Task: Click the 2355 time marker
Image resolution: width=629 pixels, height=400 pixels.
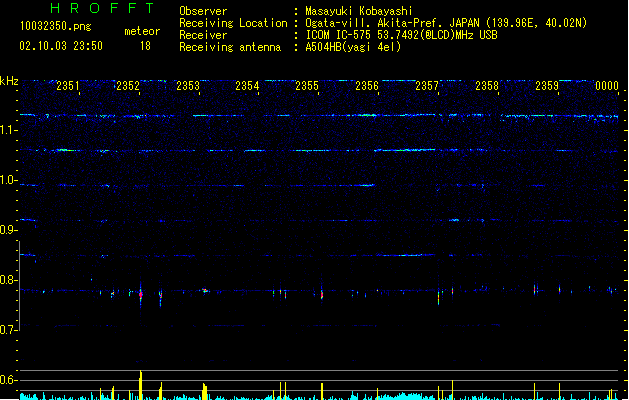Action: tap(307, 86)
